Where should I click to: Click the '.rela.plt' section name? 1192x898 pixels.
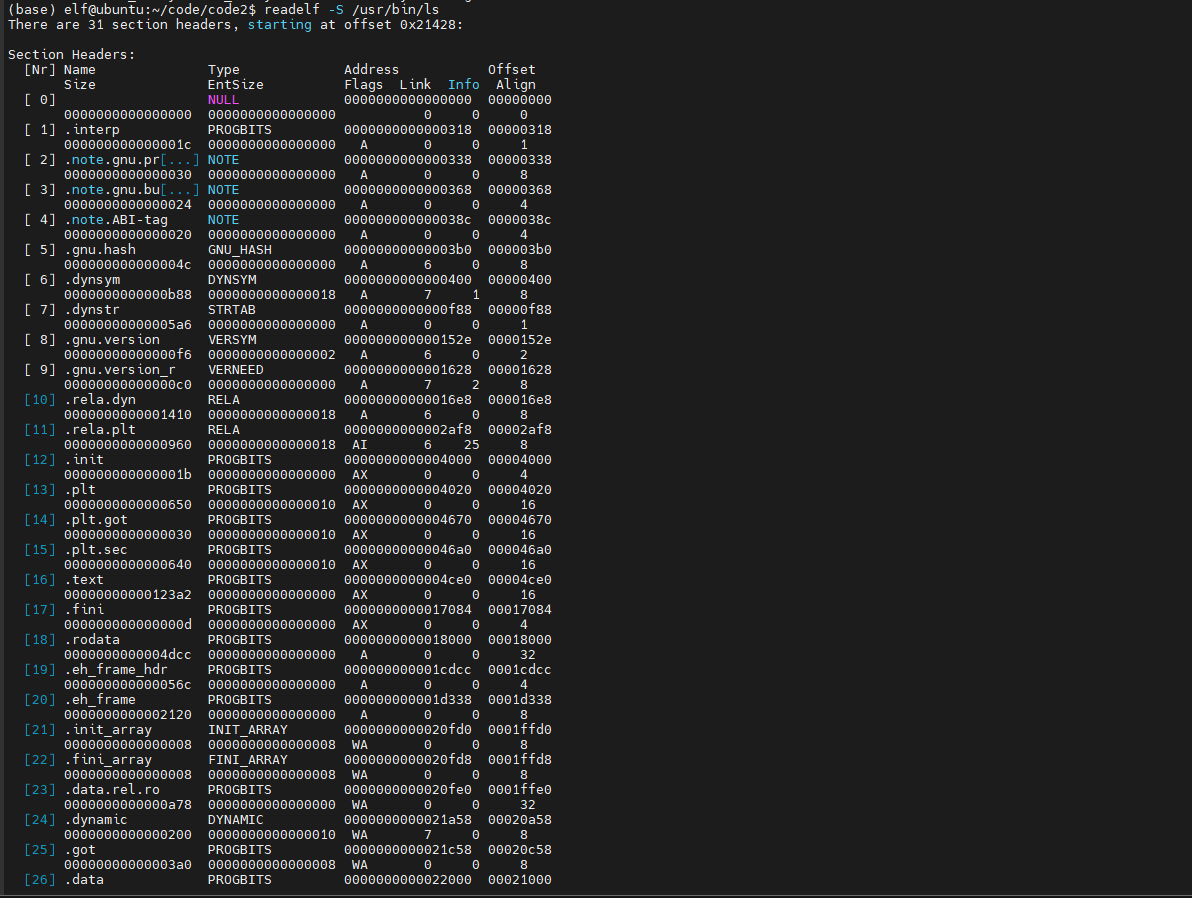pyautogui.click(x=100, y=430)
